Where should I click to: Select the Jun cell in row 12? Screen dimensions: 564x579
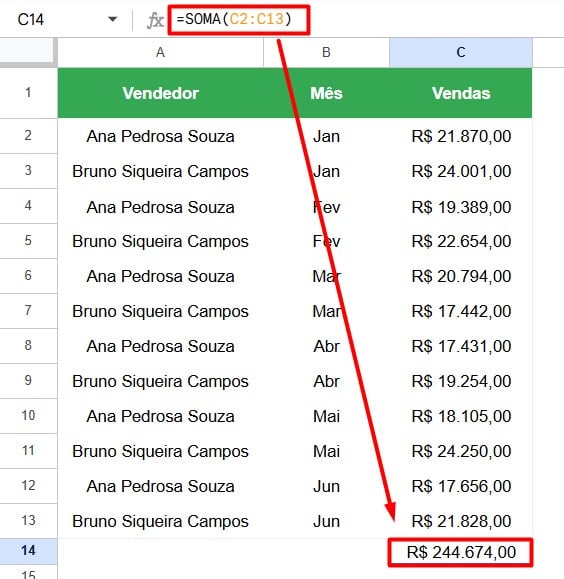326,486
